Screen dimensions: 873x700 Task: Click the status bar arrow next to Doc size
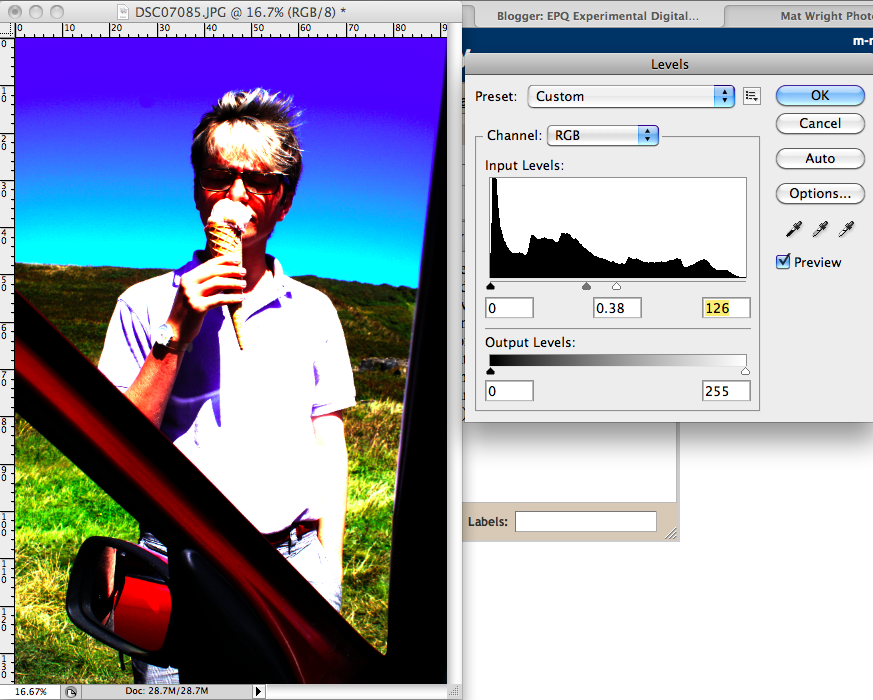[258, 691]
